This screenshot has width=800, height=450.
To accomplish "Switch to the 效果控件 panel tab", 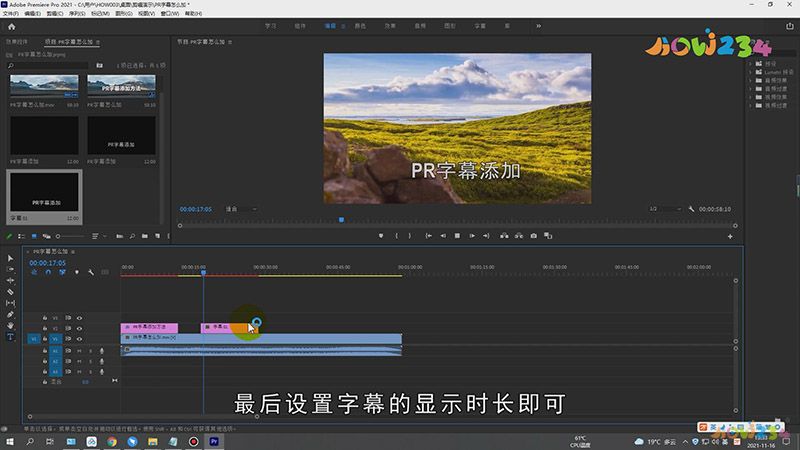I will click(17, 42).
